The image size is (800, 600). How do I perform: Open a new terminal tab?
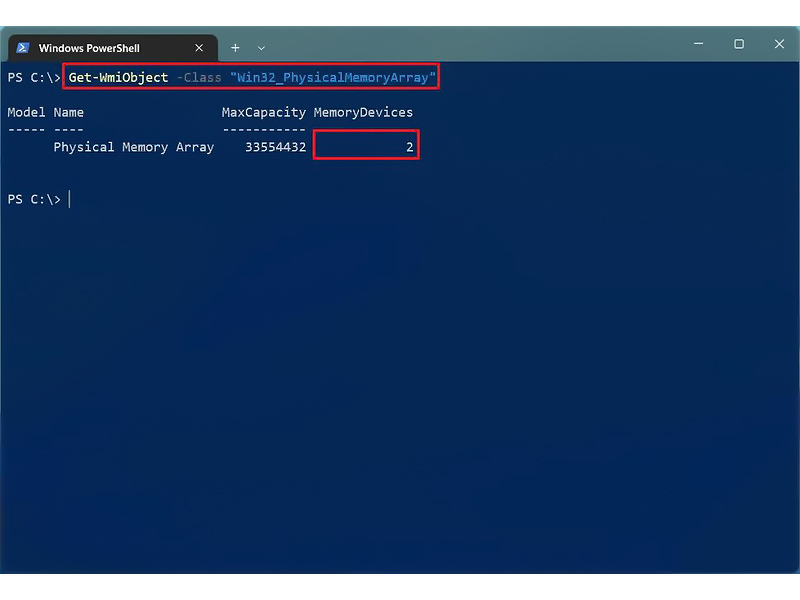pos(235,48)
